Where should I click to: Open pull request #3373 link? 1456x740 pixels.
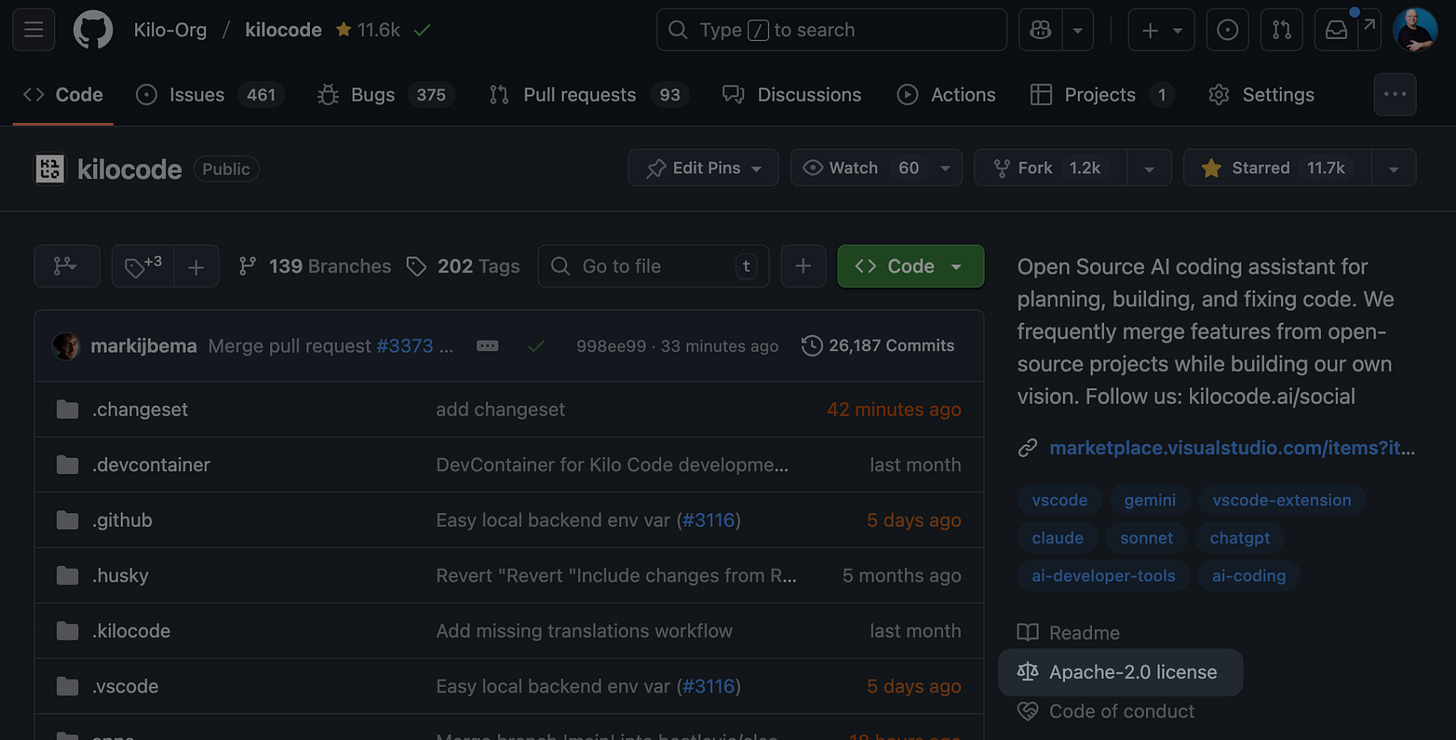(405, 346)
